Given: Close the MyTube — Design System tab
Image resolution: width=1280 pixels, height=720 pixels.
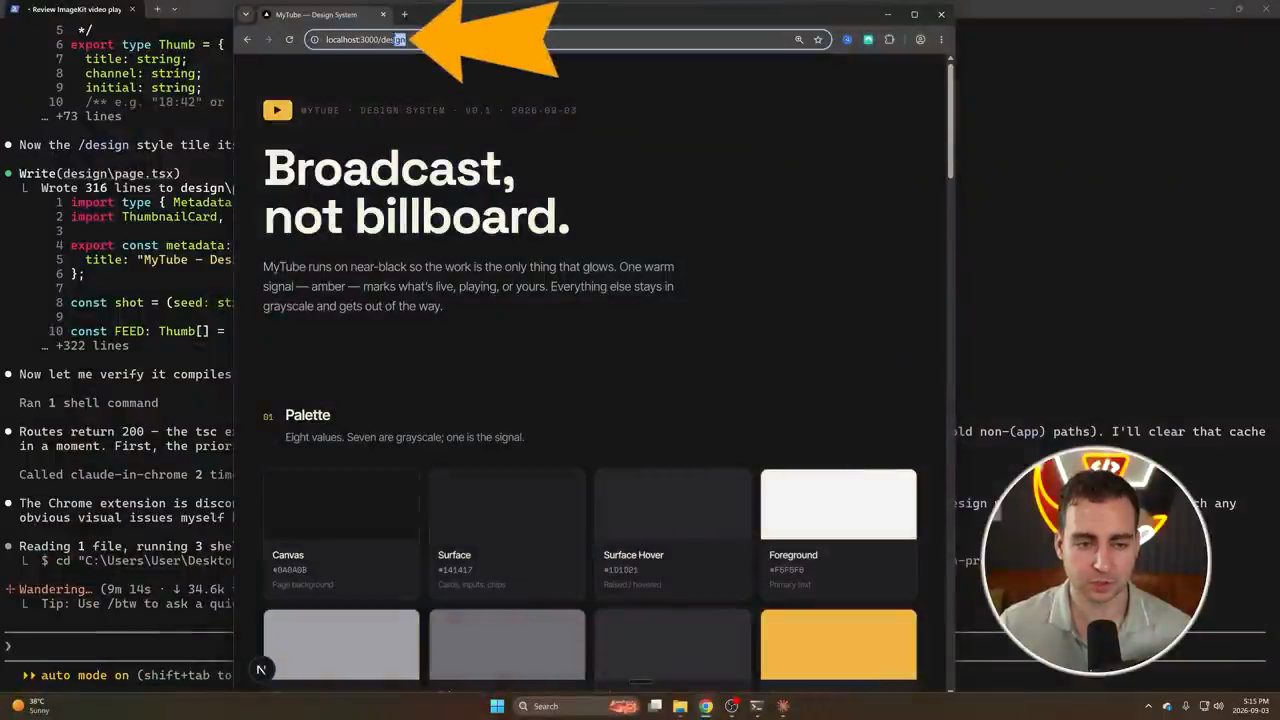Looking at the screenshot, I should coord(383,15).
